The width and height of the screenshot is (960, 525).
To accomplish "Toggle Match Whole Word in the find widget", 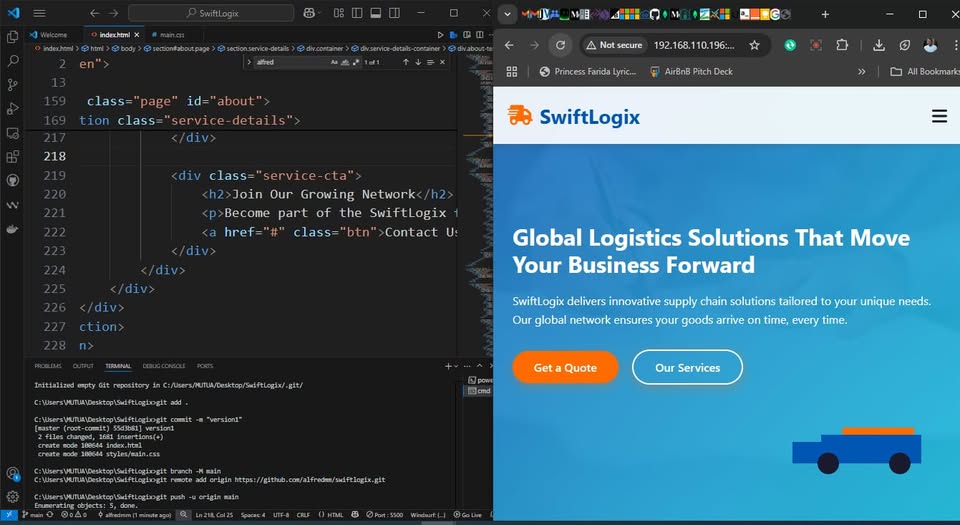I will tap(345, 62).
